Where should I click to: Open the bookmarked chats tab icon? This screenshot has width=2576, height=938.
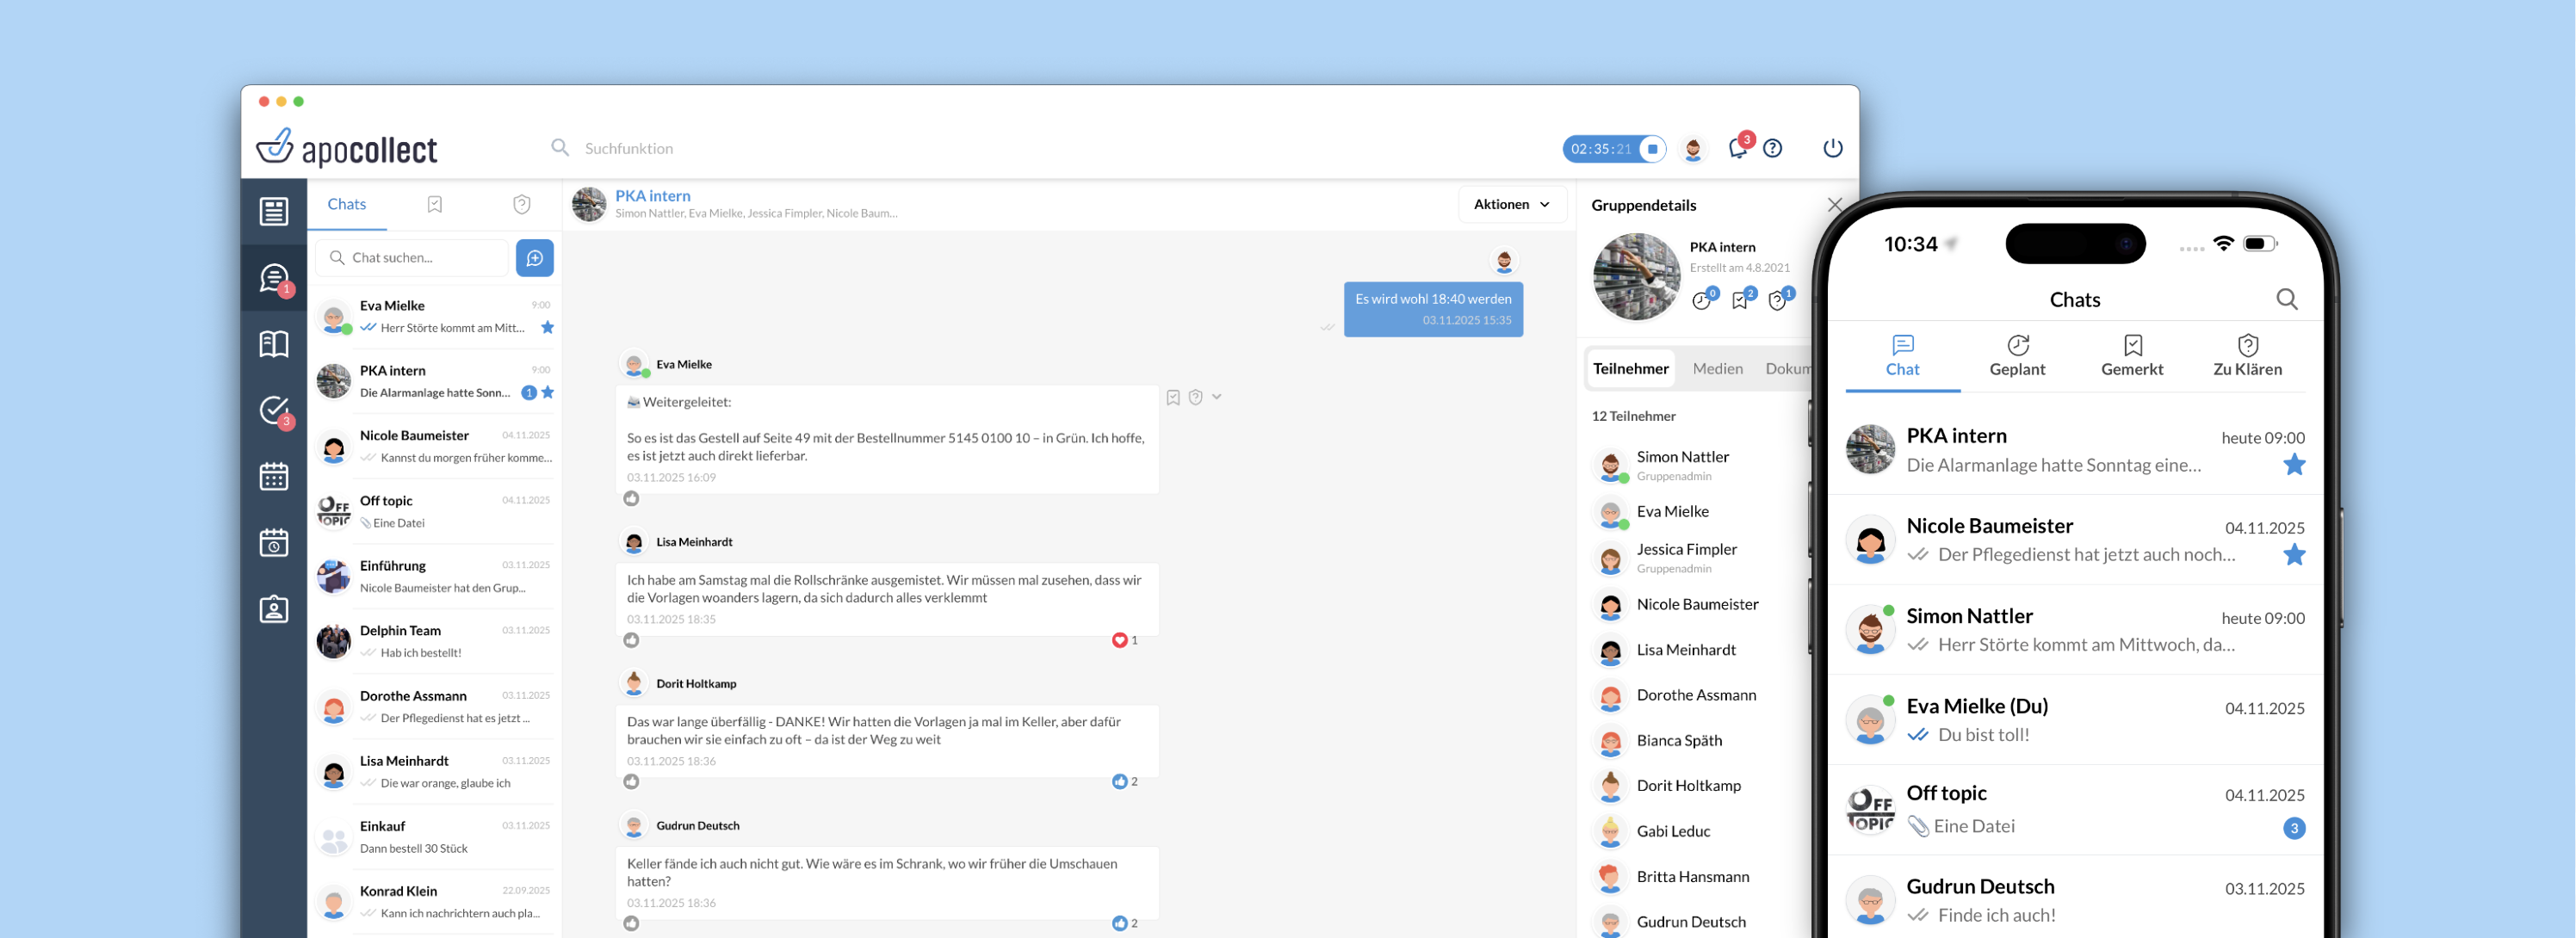tap(434, 204)
